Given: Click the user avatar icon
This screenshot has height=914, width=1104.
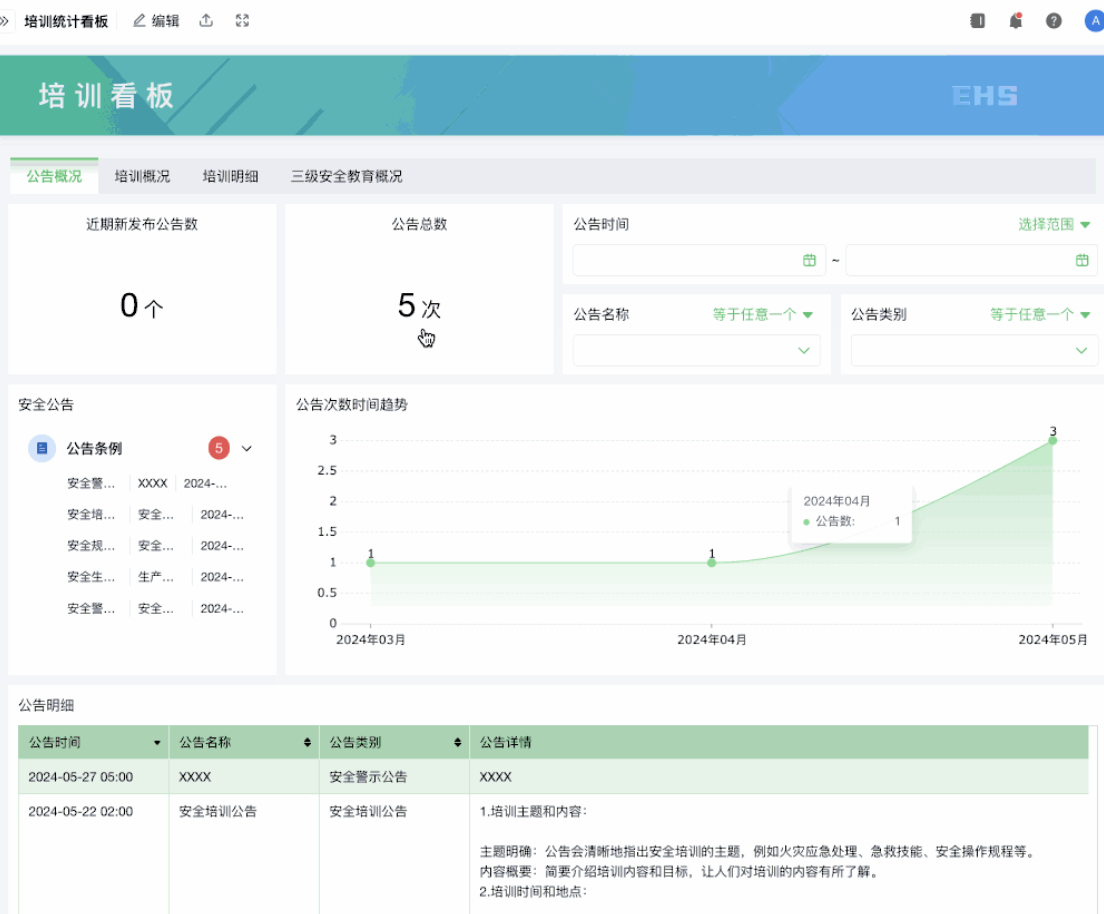Looking at the screenshot, I should (x=1094, y=21).
